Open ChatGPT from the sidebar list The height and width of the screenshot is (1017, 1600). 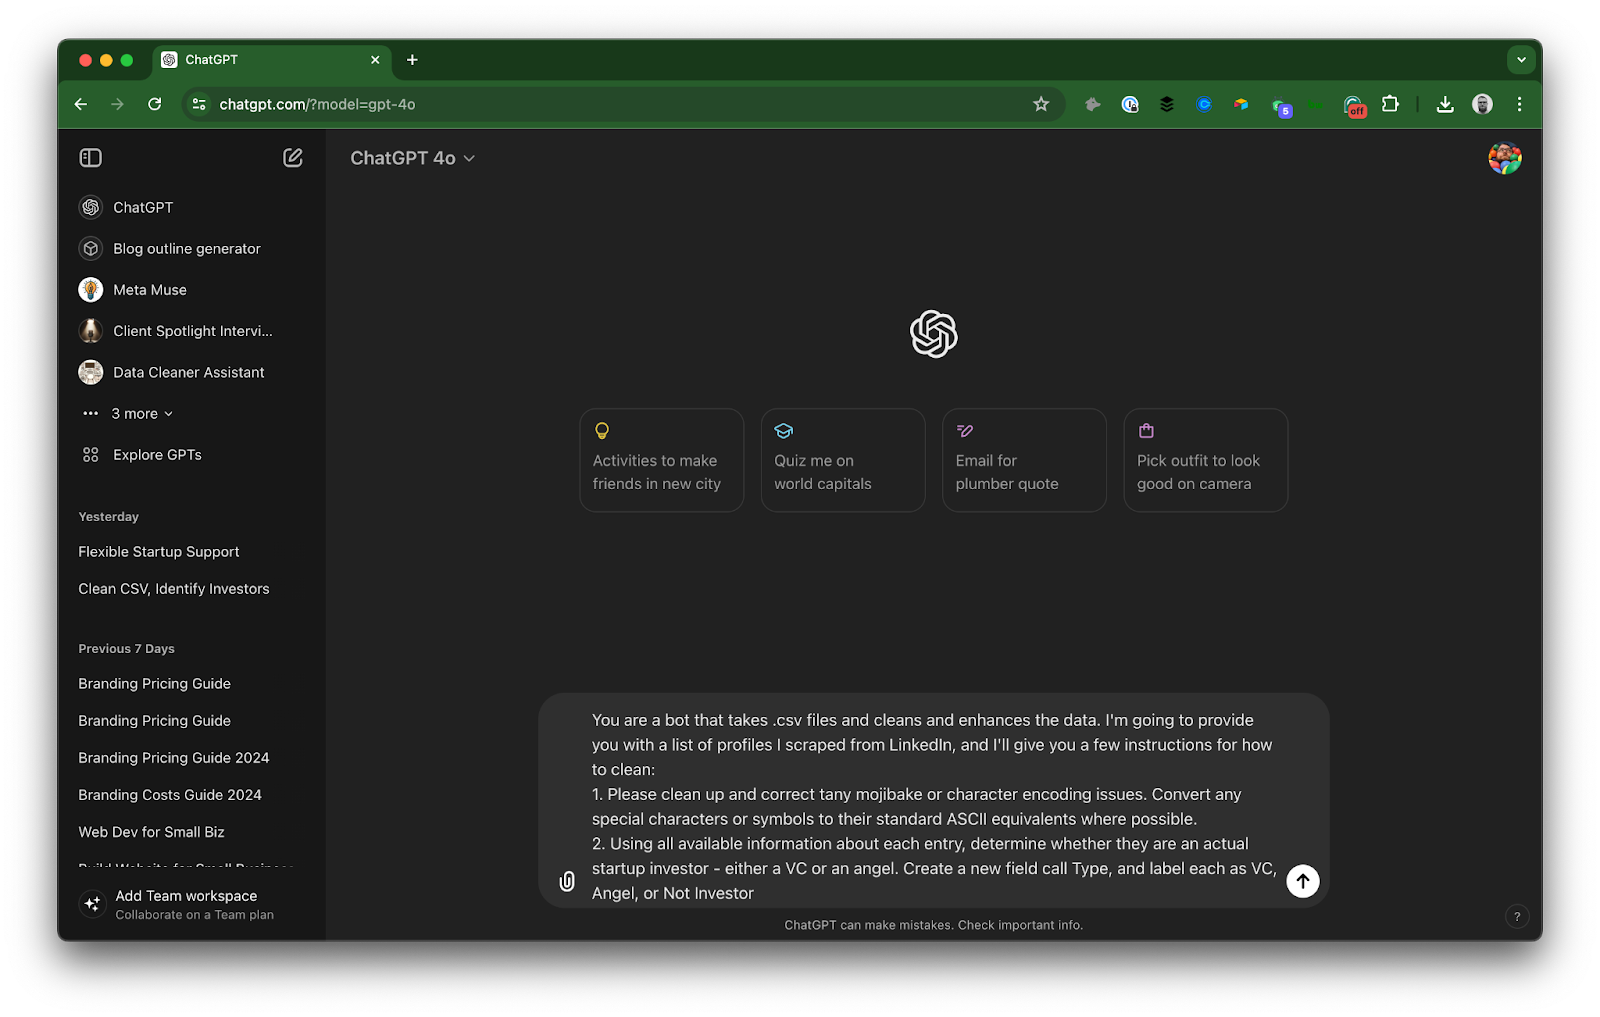192,207
